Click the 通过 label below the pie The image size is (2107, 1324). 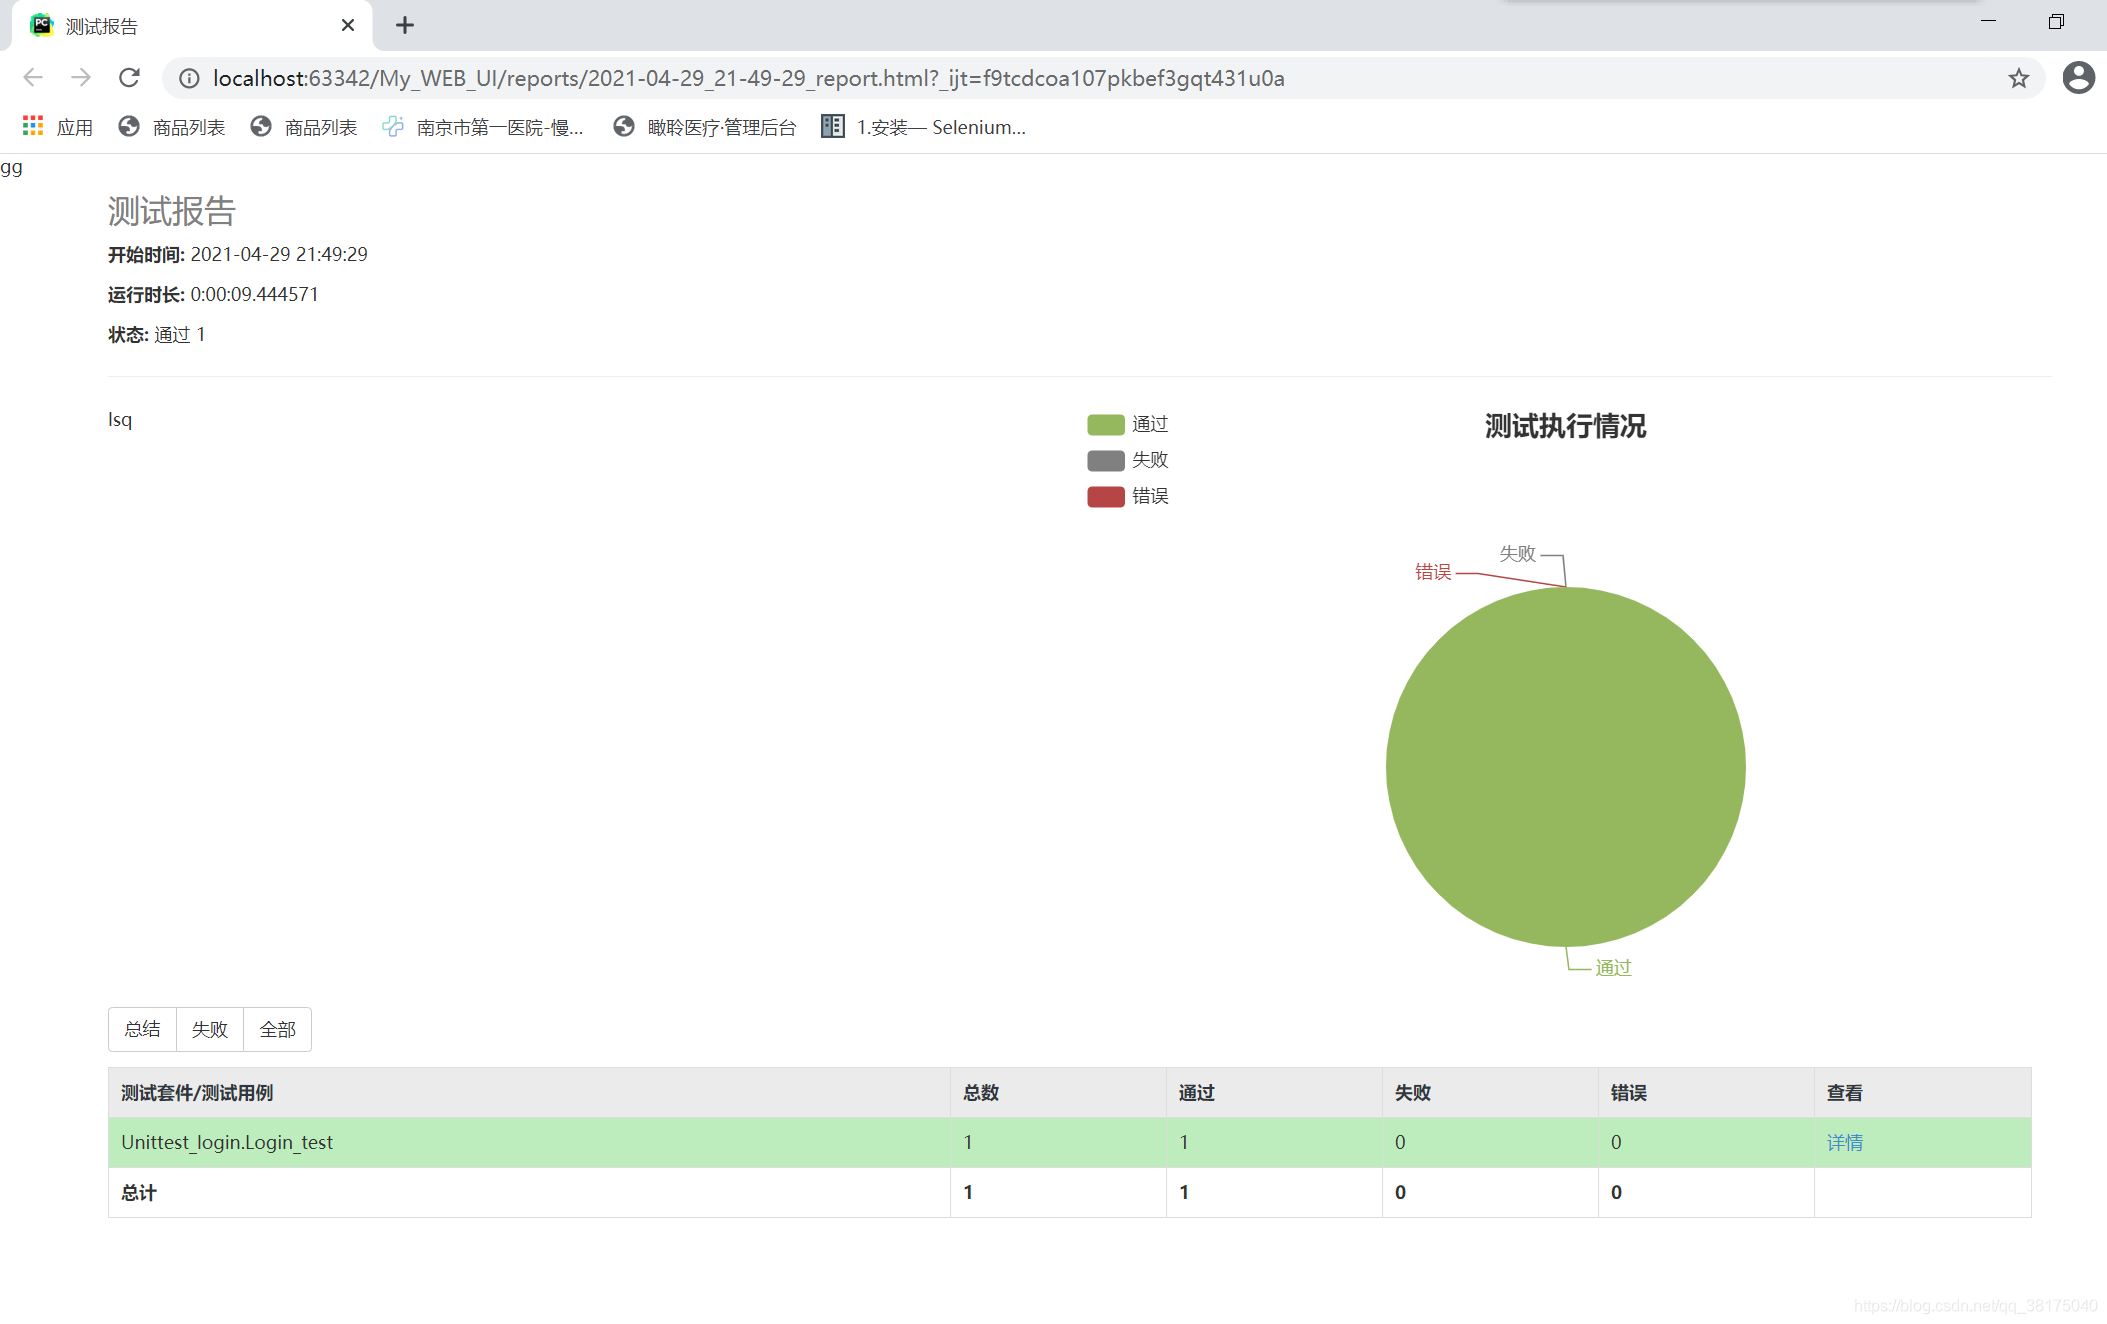click(1613, 968)
